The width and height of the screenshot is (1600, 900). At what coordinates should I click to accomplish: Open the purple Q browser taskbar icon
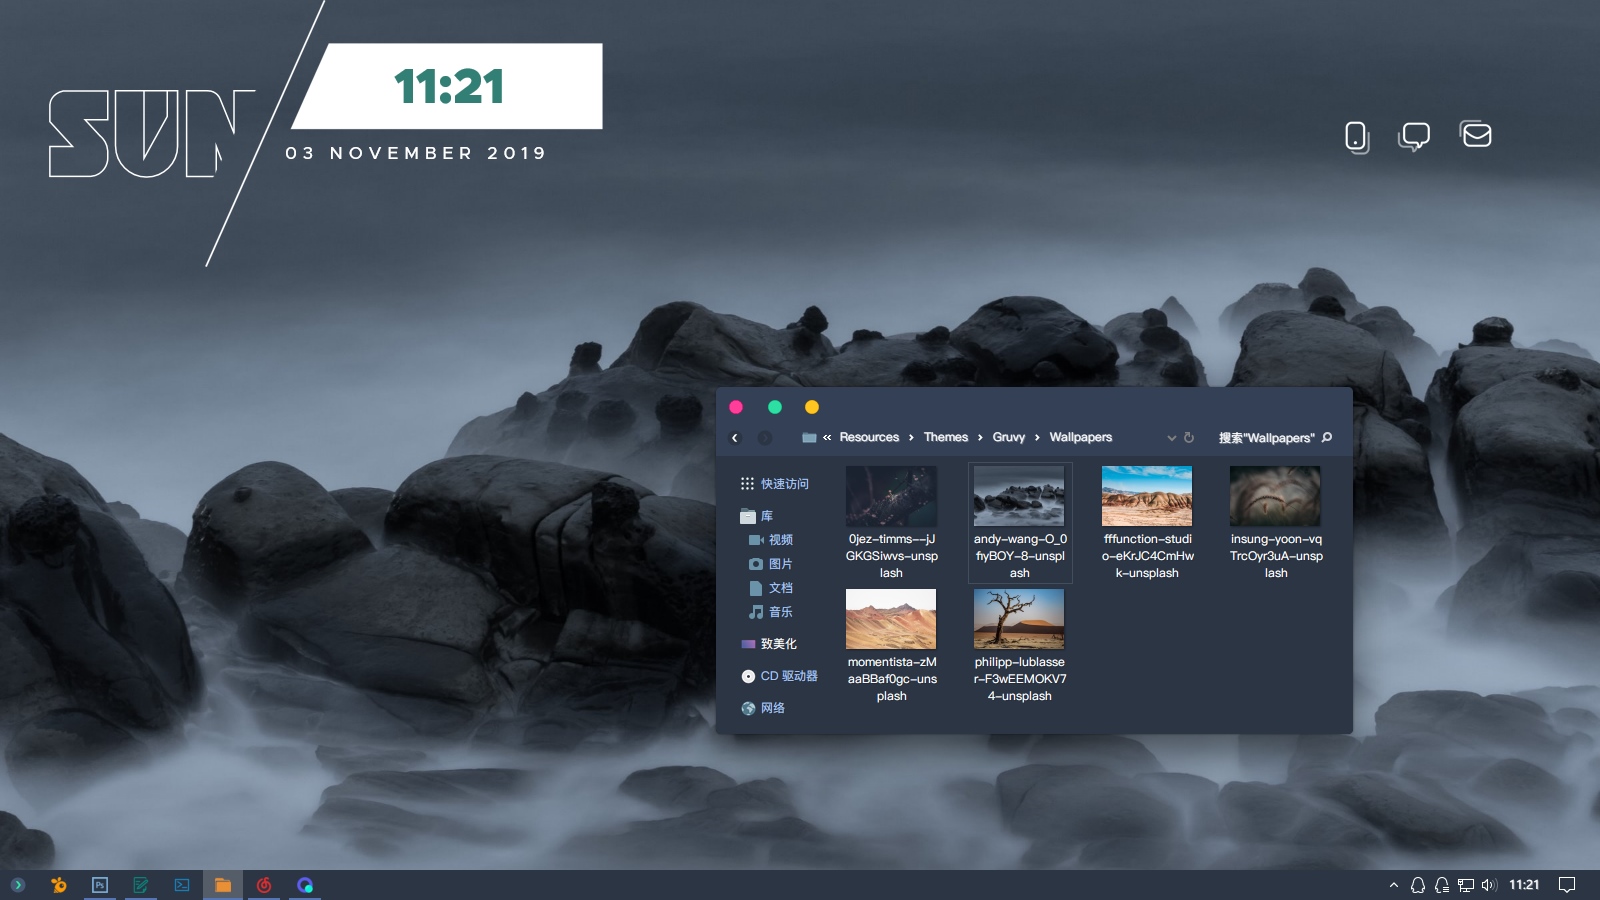pos(305,885)
